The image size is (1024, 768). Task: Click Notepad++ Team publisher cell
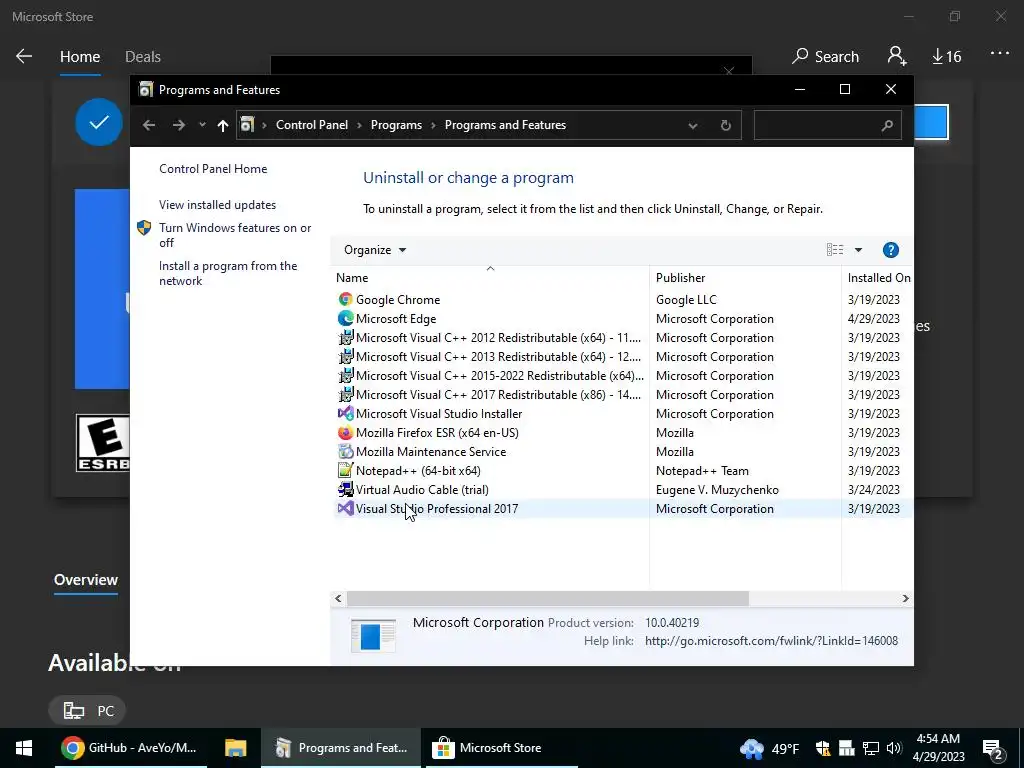(702, 471)
